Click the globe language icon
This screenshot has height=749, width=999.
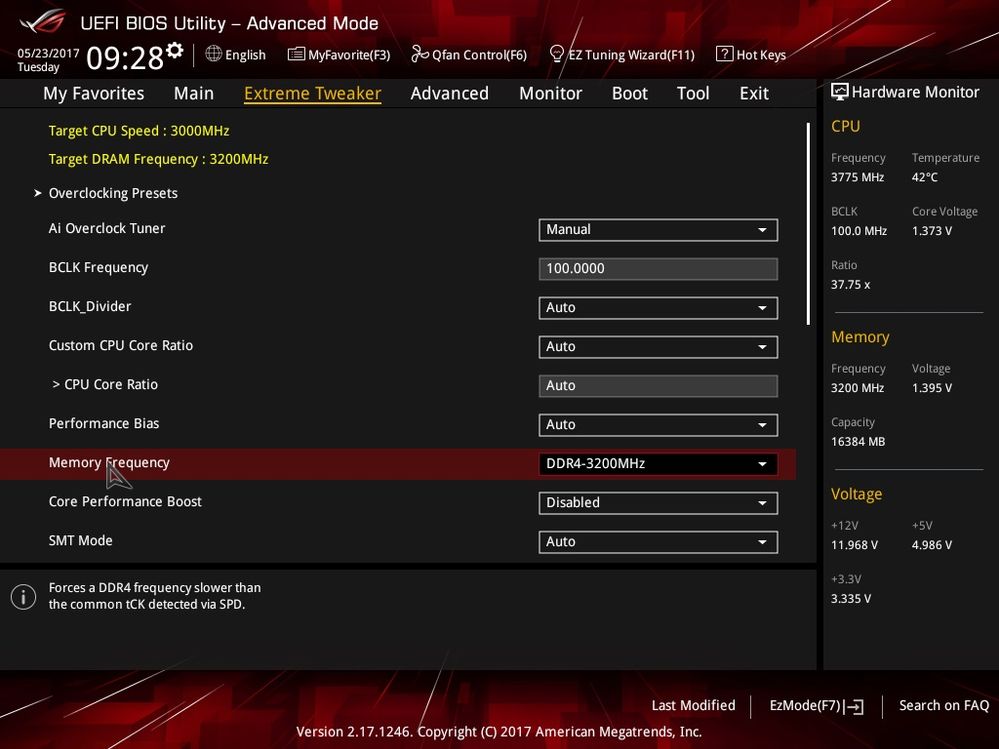tap(213, 54)
